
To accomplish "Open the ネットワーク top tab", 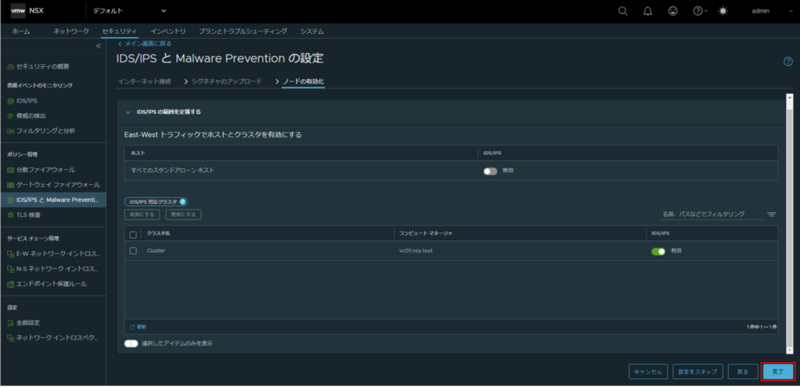I will click(x=71, y=31).
